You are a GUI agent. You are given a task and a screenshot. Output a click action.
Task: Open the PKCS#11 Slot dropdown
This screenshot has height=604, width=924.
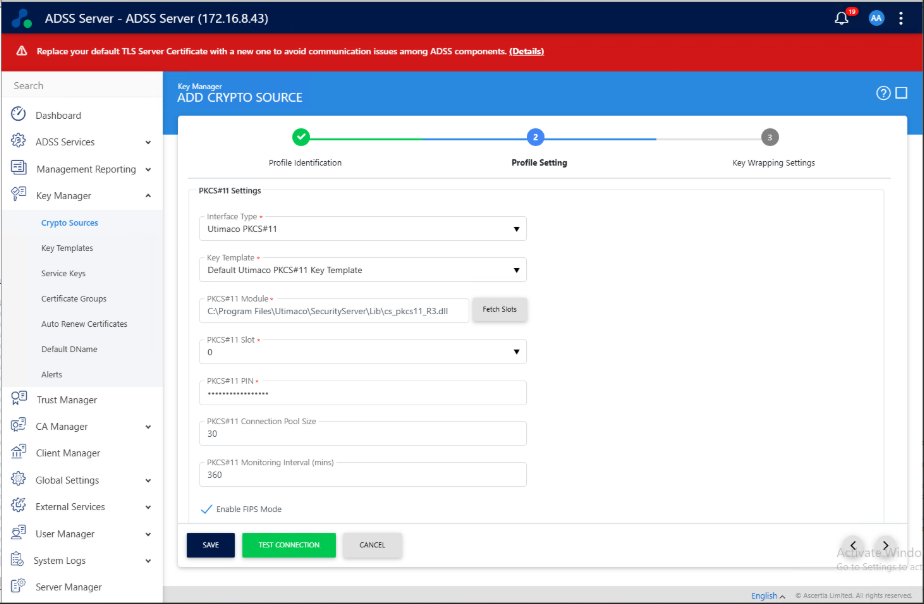(x=362, y=352)
